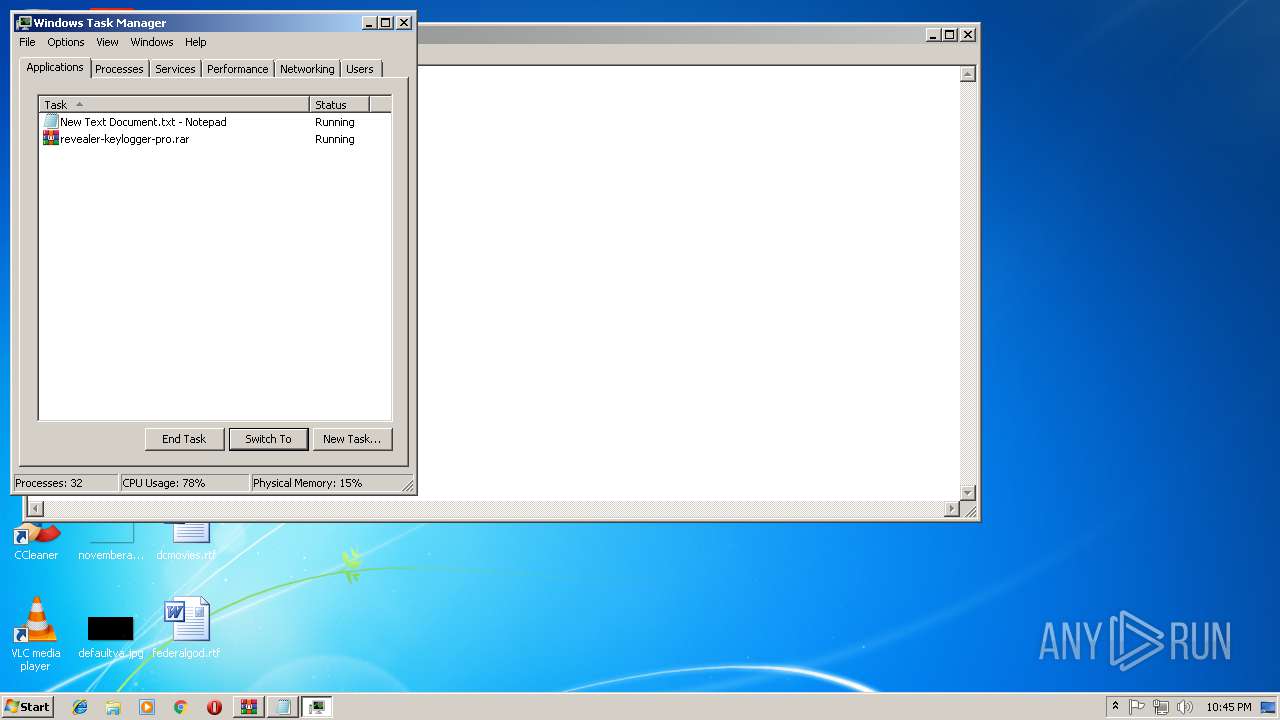Click the End Task button
The height and width of the screenshot is (720, 1280).
[x=184, y=439]
